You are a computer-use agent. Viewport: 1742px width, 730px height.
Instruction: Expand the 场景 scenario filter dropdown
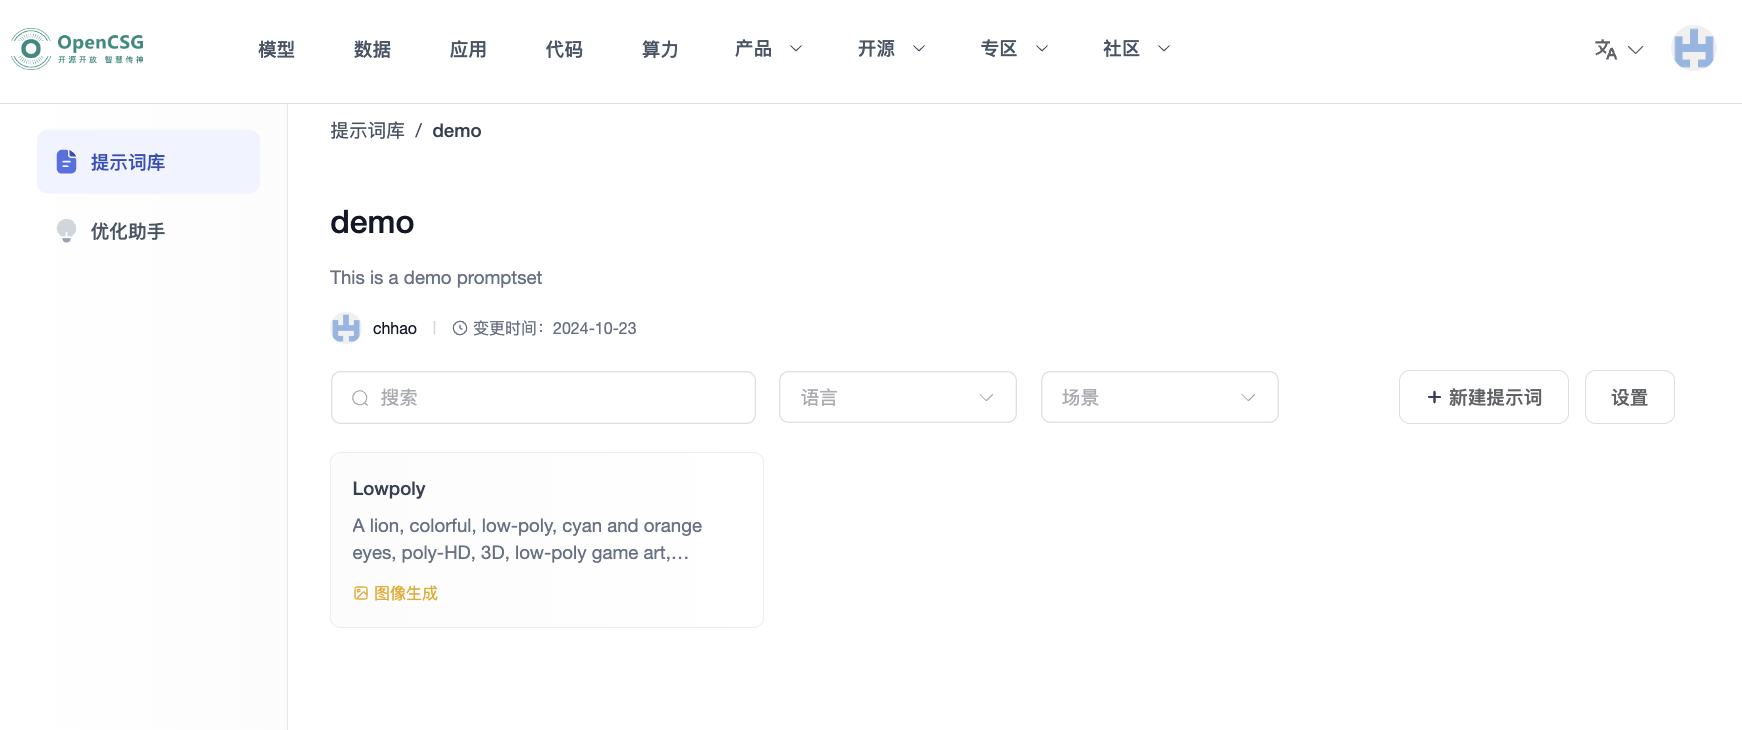click(1159, 397)
